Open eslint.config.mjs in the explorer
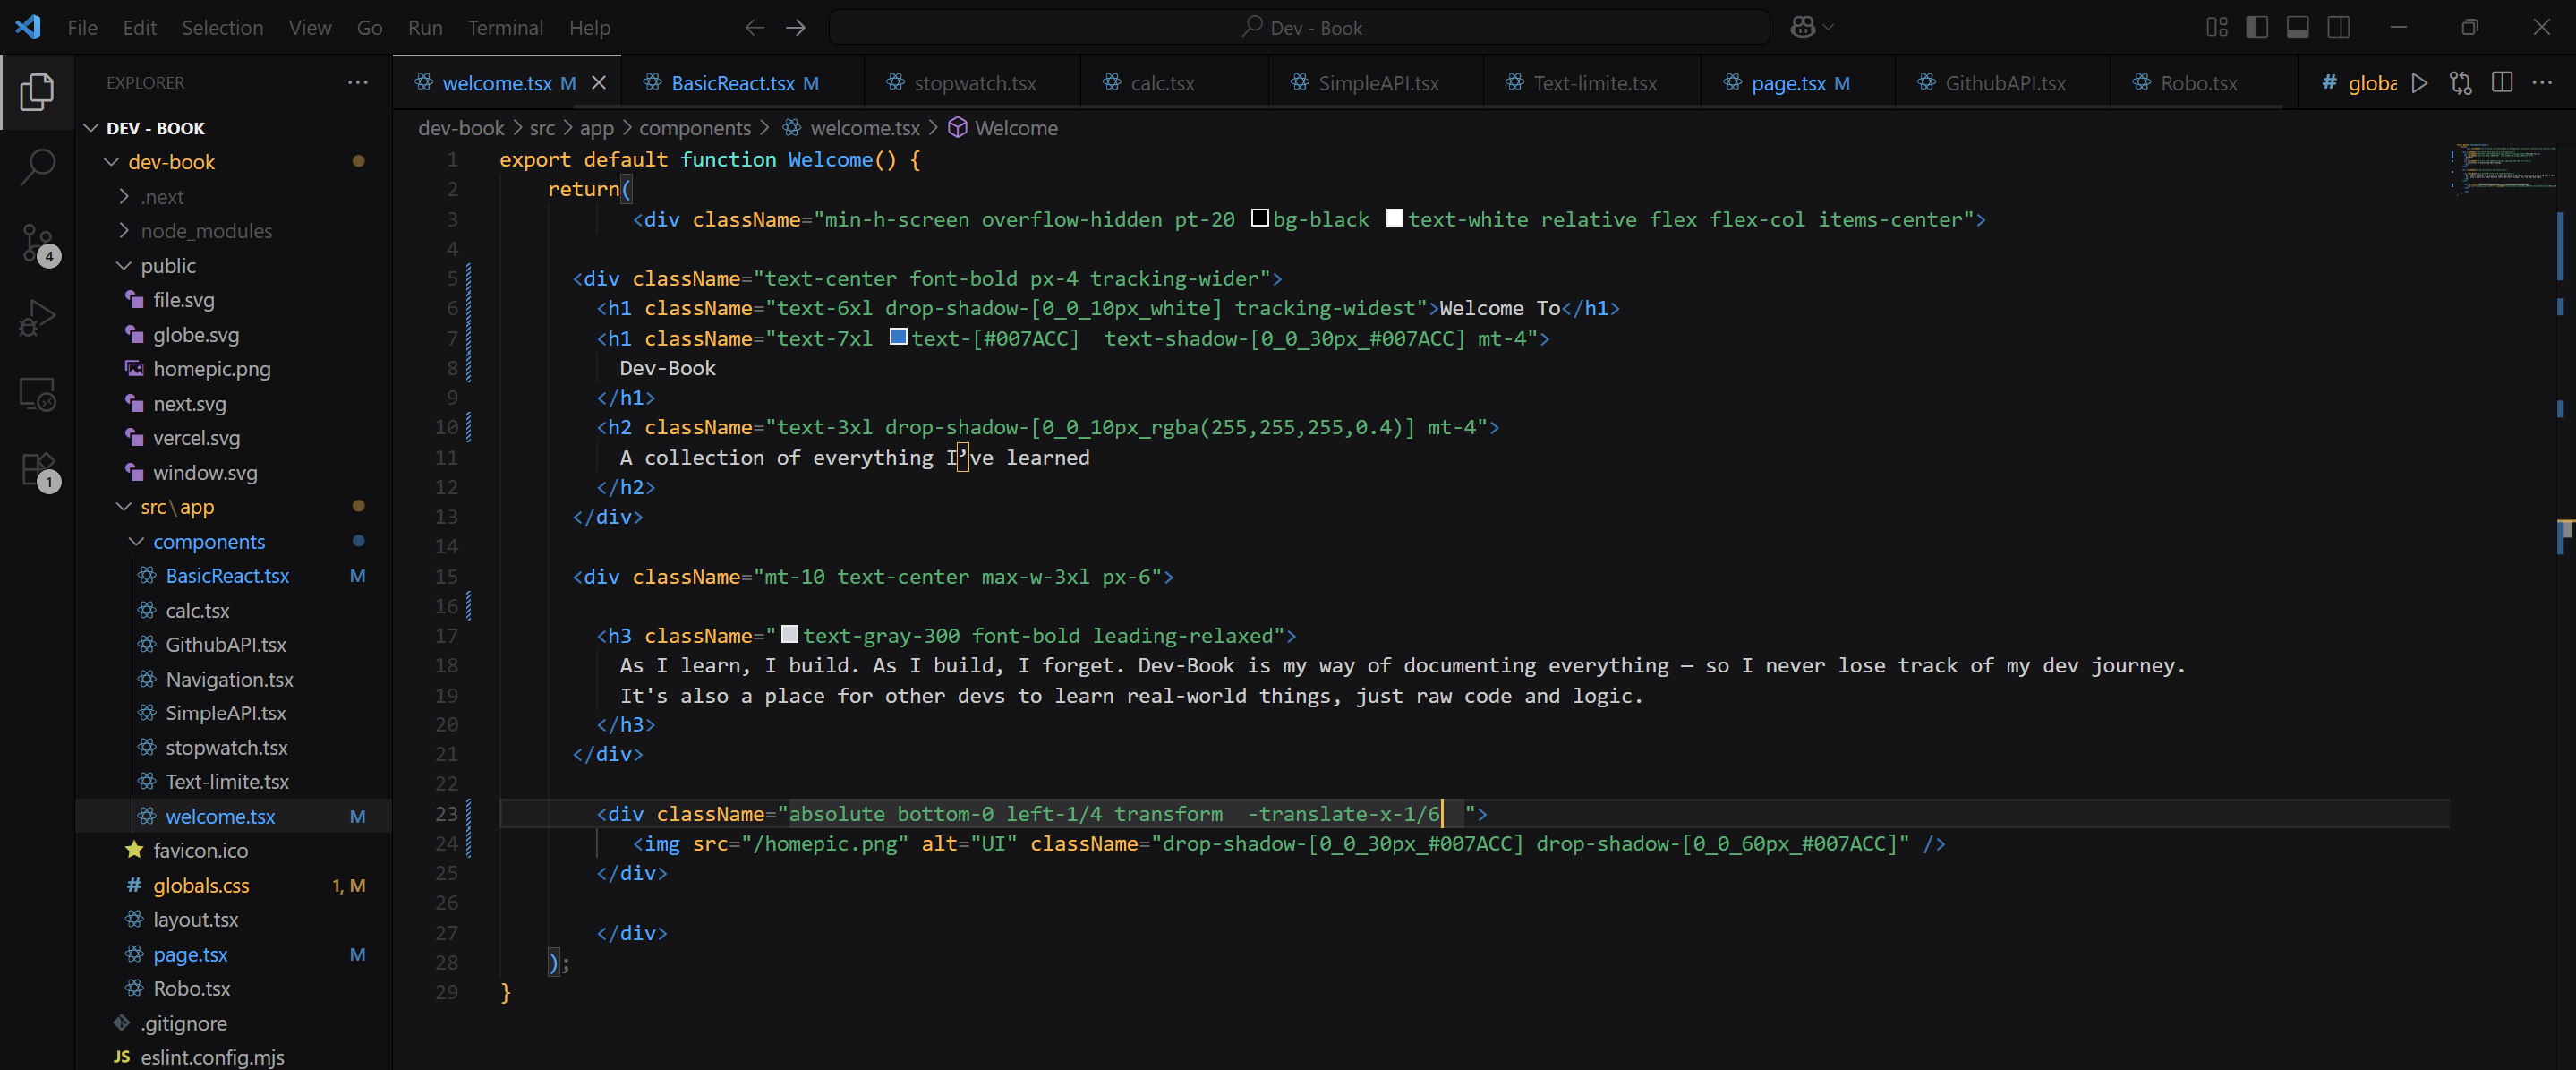This screenshot has width=2576, height=1070. [x=234, y=1056]
